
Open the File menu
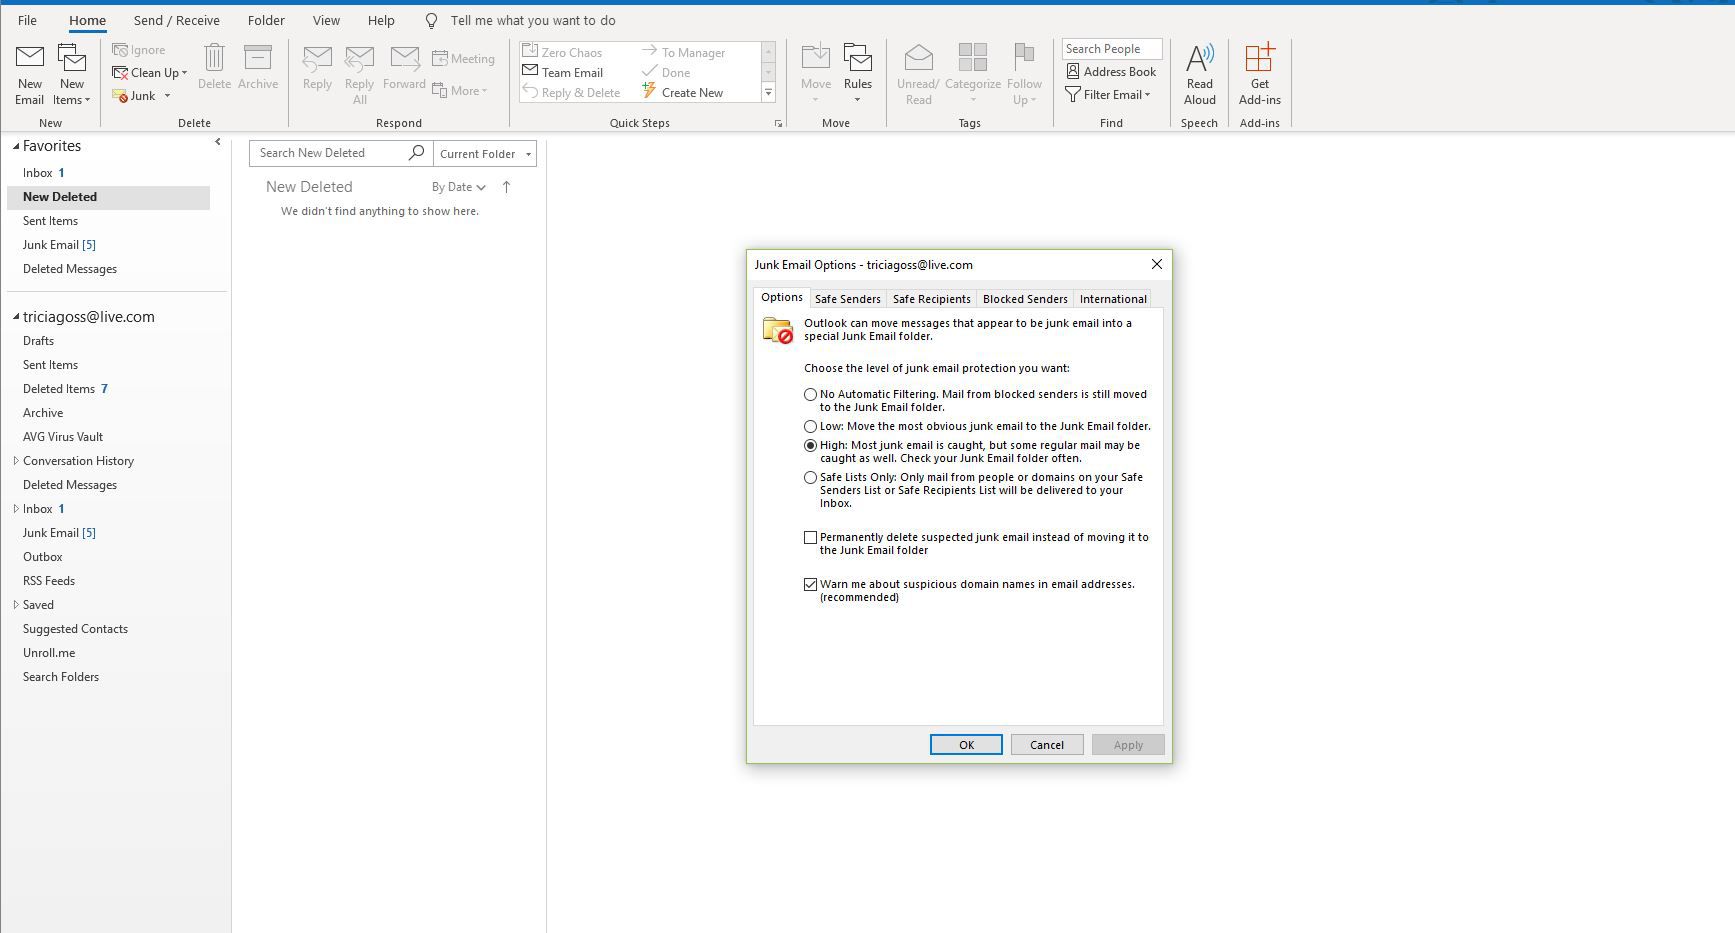coord(27,20)
